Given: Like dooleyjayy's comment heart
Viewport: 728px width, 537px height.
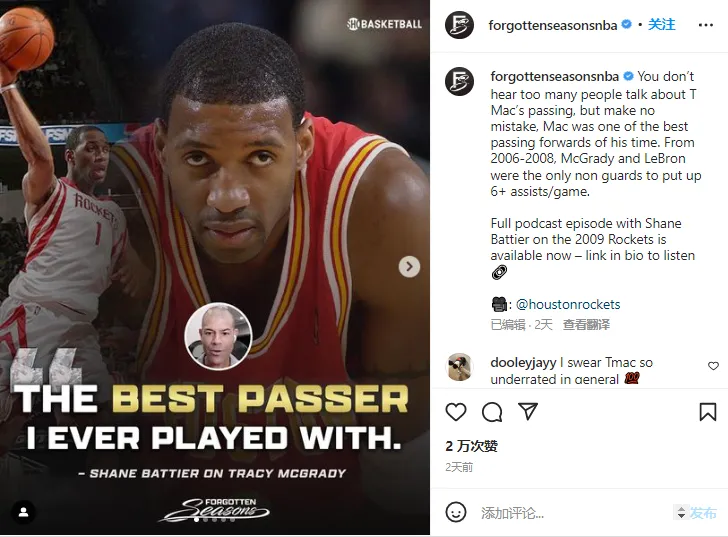Looking at the screenshot, I should click(x=713, y=366).
